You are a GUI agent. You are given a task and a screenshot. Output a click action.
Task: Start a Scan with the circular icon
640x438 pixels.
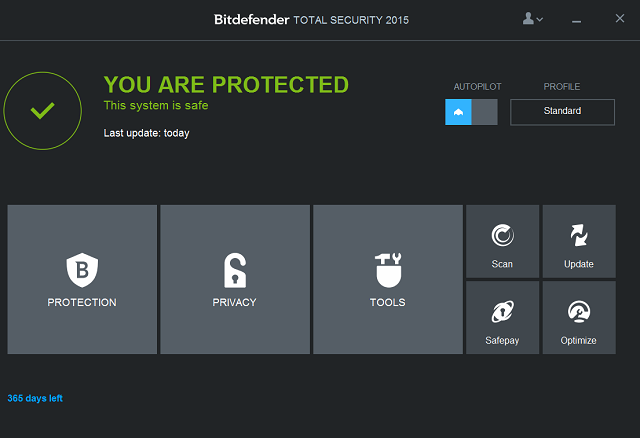(502, 235)
